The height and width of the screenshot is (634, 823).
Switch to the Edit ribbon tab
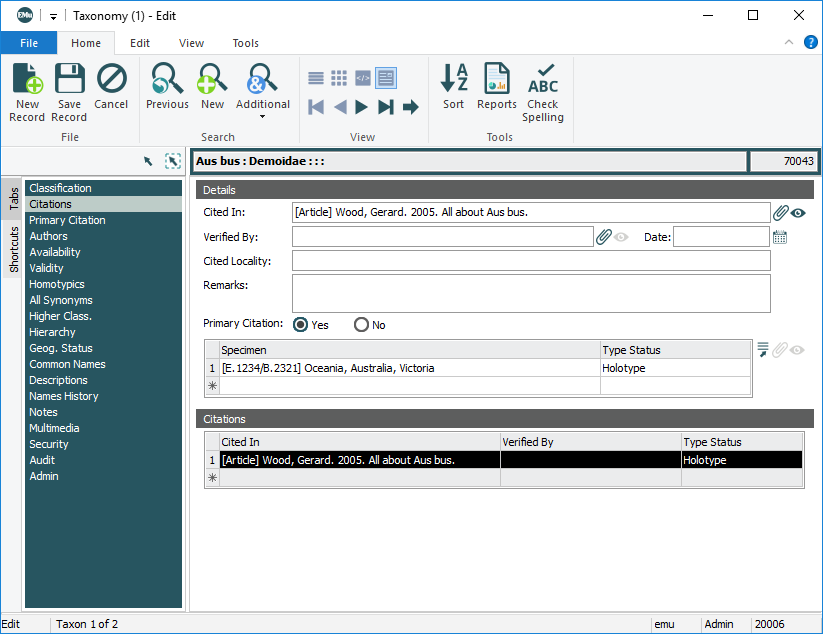pyautogui.click(x=140, y=43)
